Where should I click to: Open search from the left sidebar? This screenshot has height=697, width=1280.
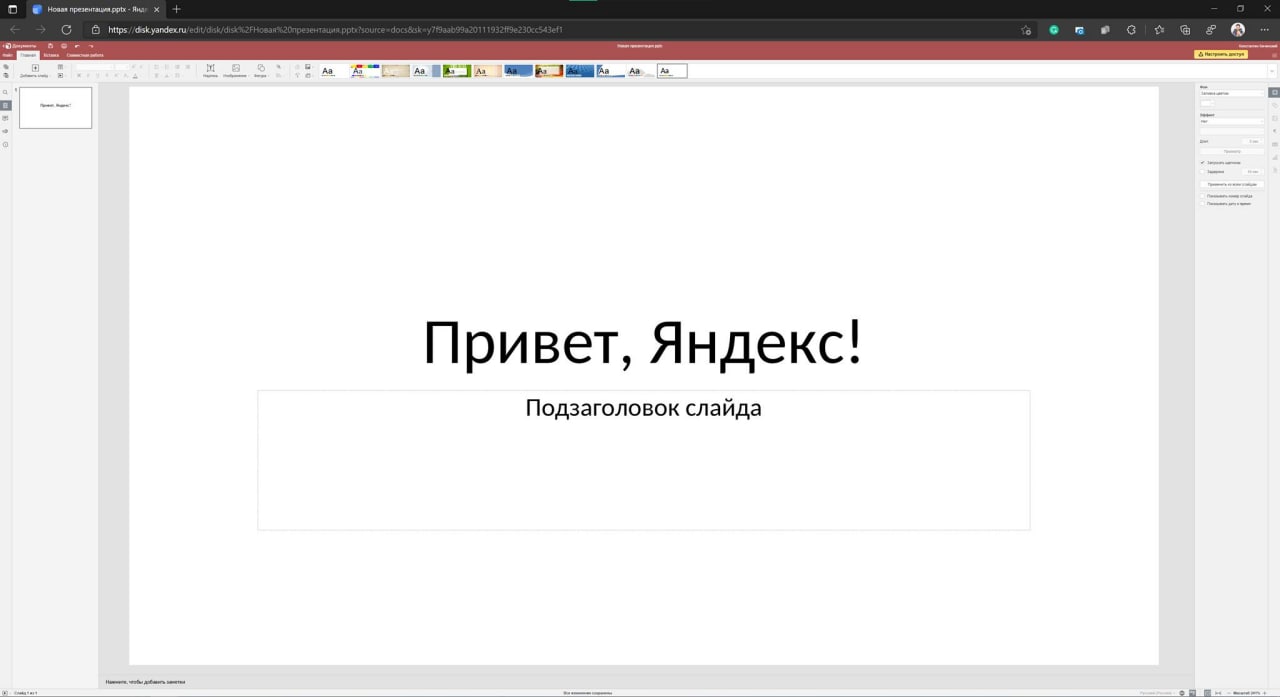click(x=5, y=92)
